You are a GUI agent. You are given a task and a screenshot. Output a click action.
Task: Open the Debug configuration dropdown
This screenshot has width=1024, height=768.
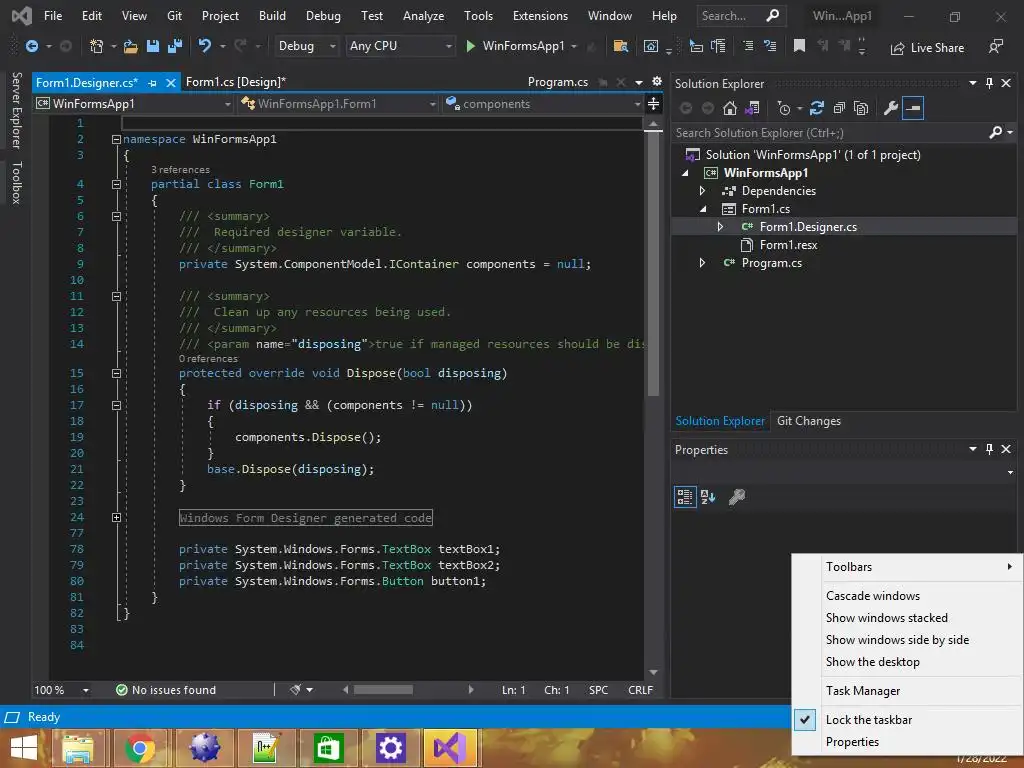click(306, 46)
